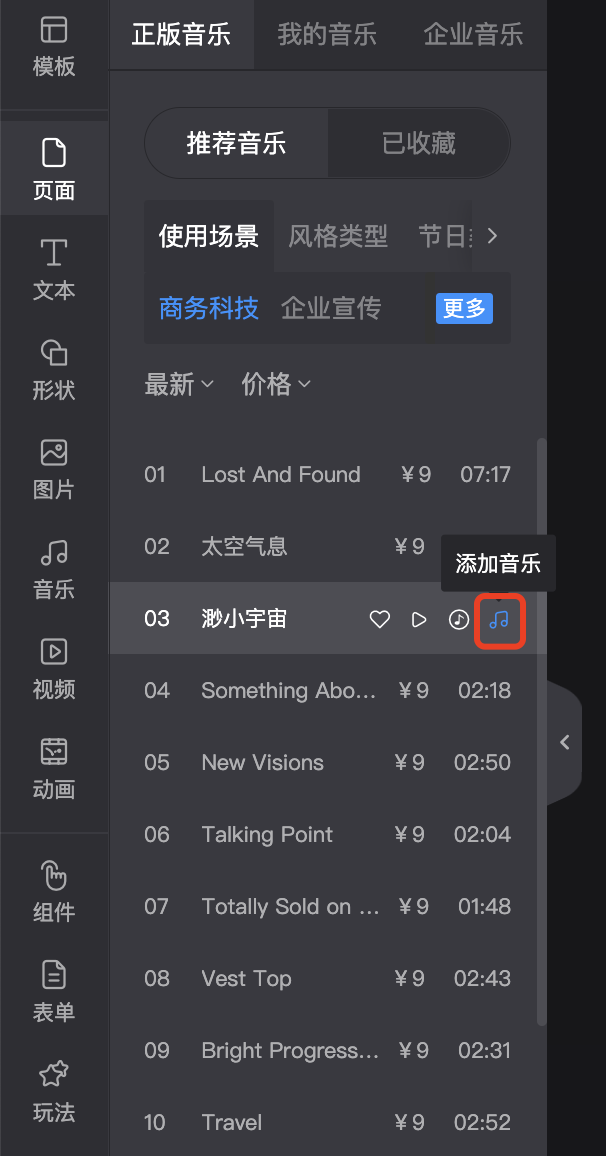This screenshot has height=1156, width=606.
Task: Switch to the 风格类型 tab
Action: 338,236
